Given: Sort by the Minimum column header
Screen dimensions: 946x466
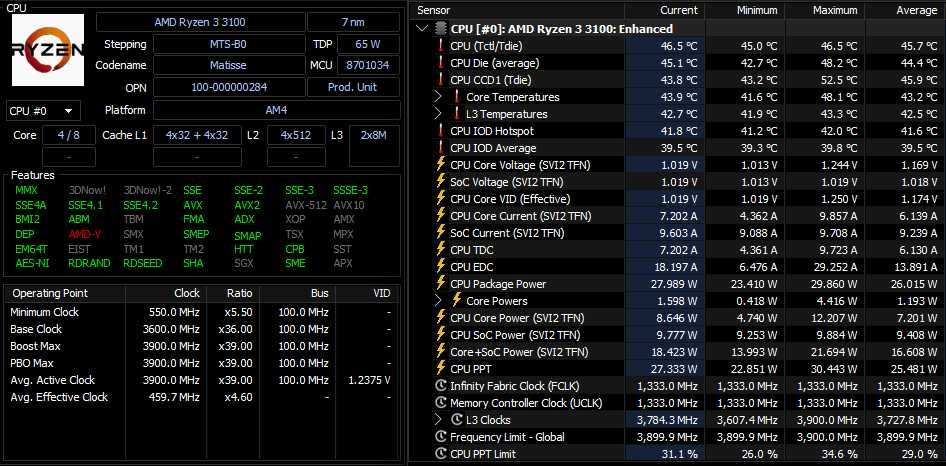Looking at the screenshot, I should [x=745, y=10].
